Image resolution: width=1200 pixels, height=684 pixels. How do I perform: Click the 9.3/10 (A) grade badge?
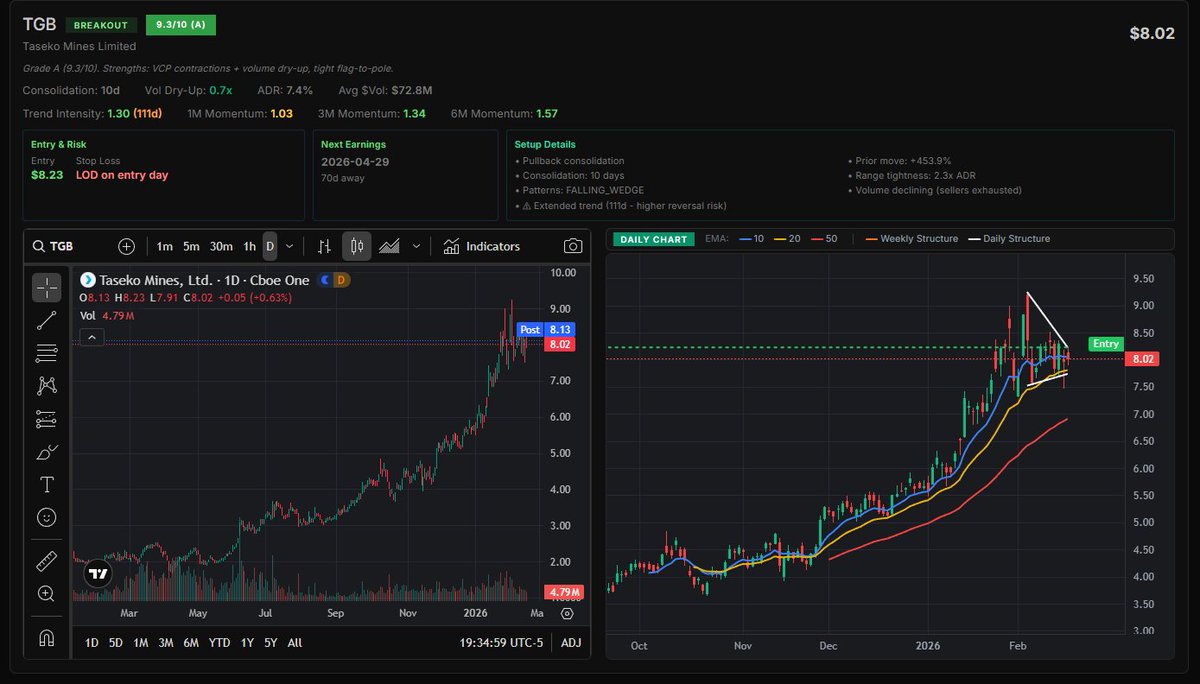[x=180, y=25]
